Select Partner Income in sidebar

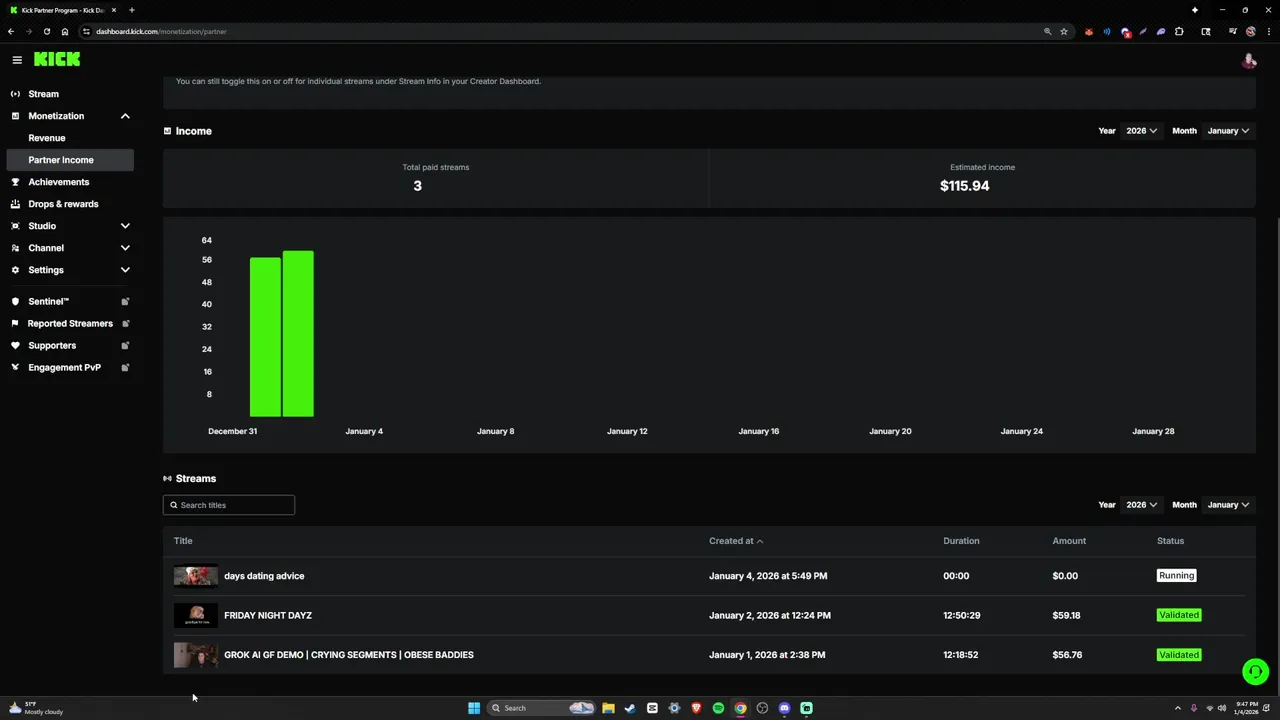[70, 160]
